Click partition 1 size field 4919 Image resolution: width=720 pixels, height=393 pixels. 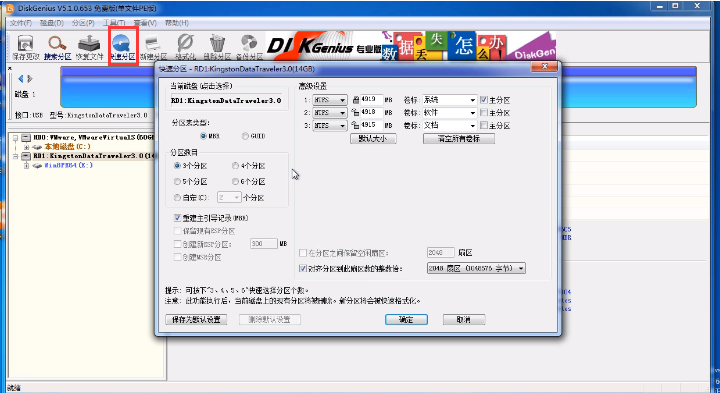[x=371, y=100]
